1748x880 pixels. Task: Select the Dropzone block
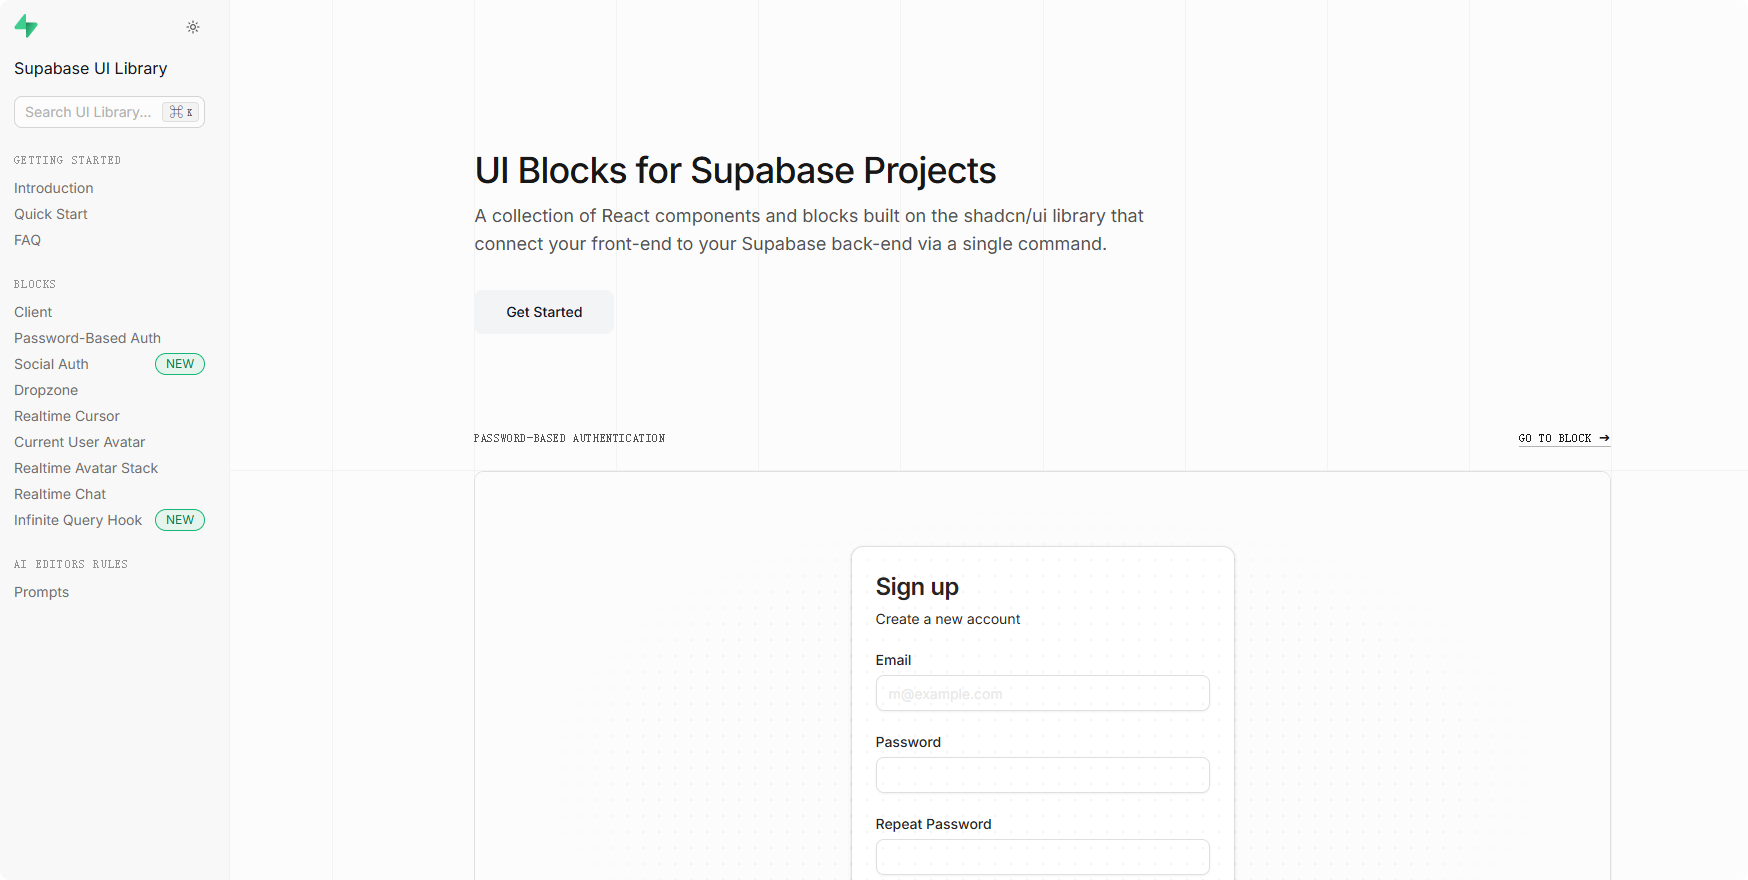46,390
